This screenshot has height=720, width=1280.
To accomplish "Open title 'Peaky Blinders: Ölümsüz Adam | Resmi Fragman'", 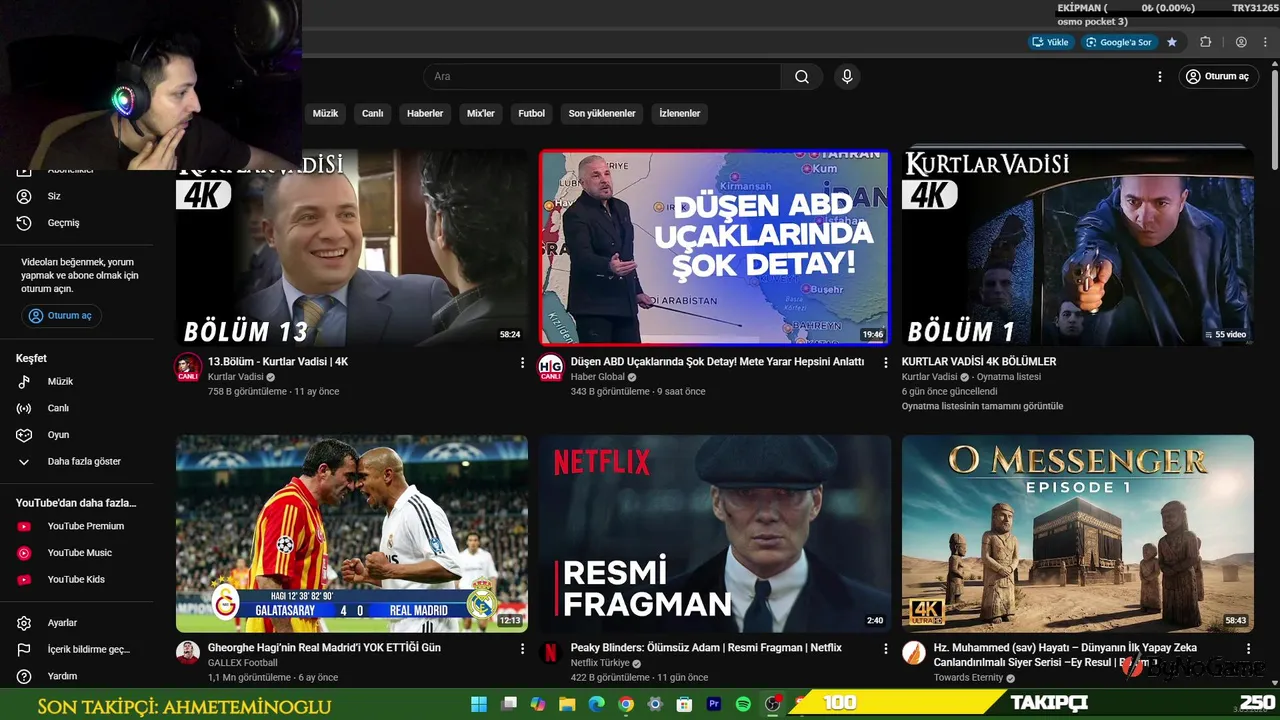I will pyautogui.click(x=706, y=648).
